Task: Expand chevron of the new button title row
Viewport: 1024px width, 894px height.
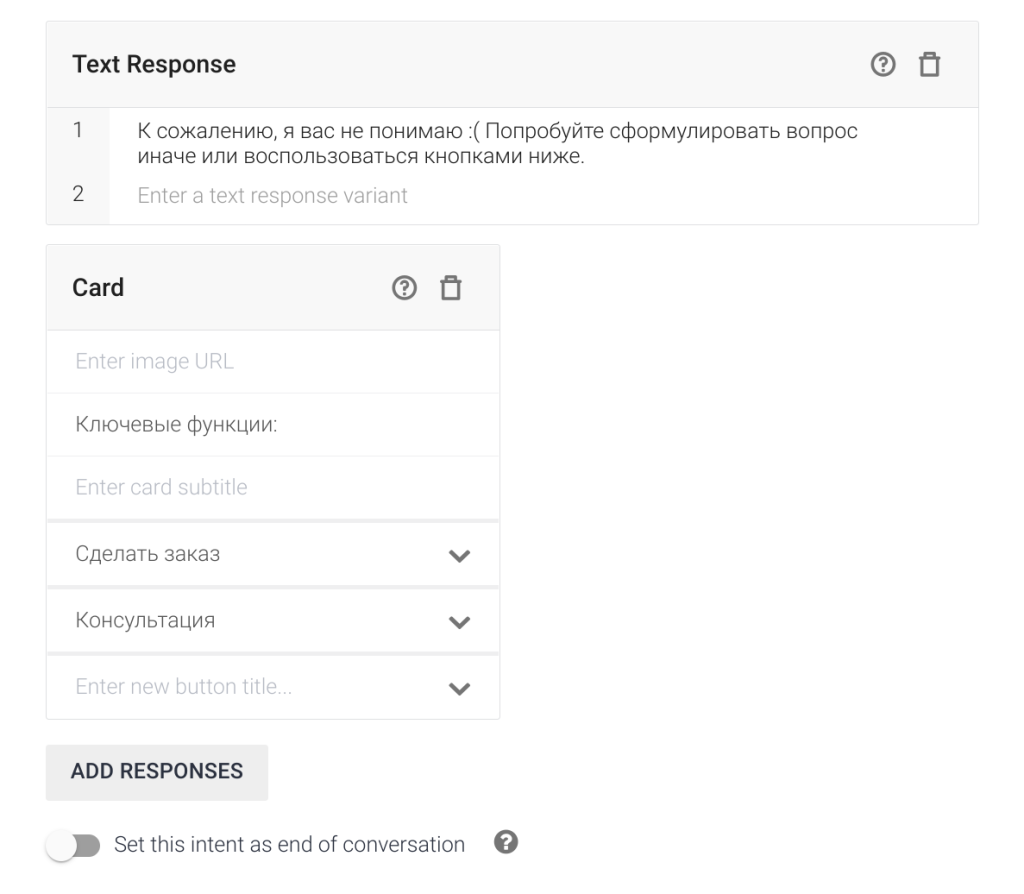Action: (x=459, y=688)
